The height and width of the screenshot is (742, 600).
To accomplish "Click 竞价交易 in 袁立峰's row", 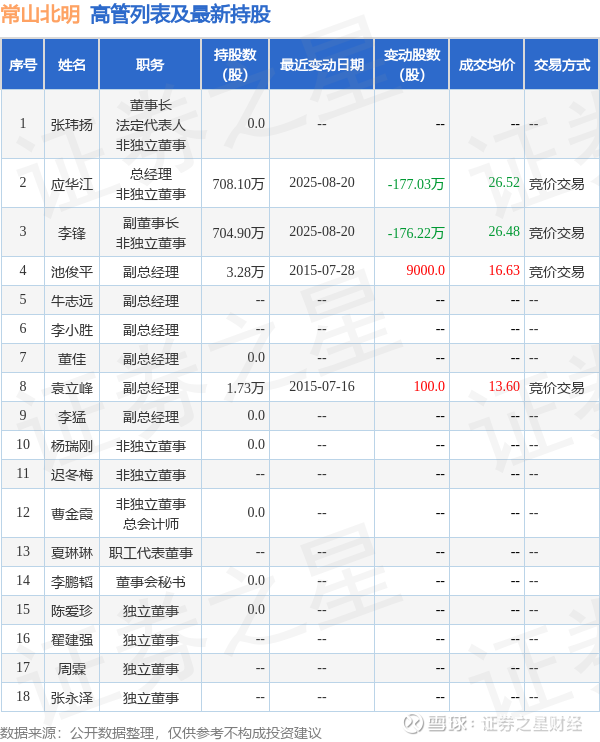I will 556,388.
